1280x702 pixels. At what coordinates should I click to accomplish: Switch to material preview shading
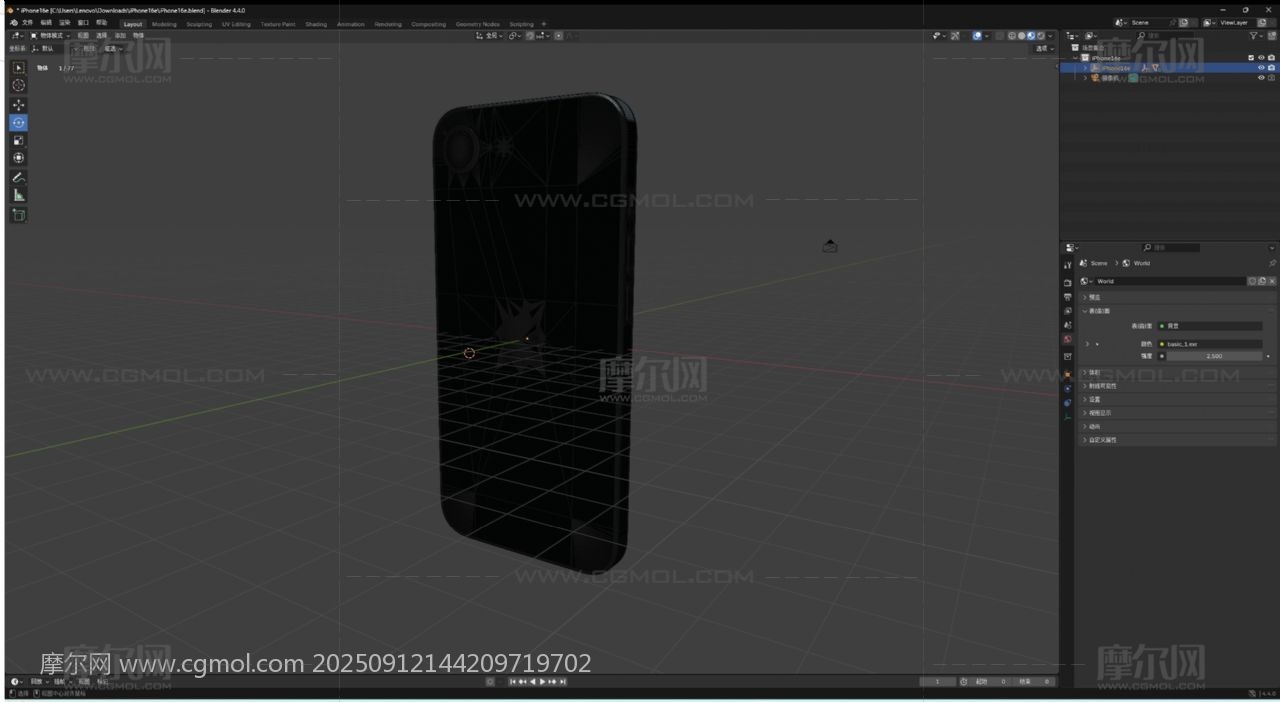1031,35
